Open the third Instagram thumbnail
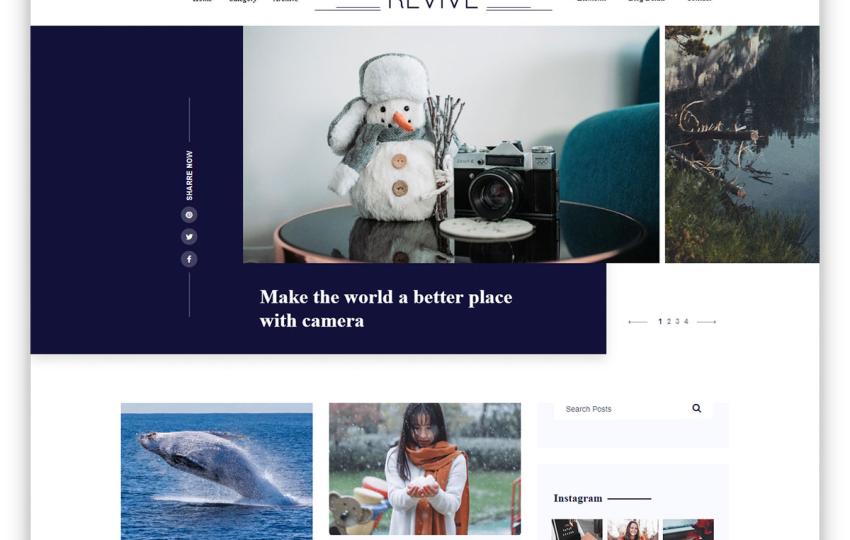 coord(688,530)
